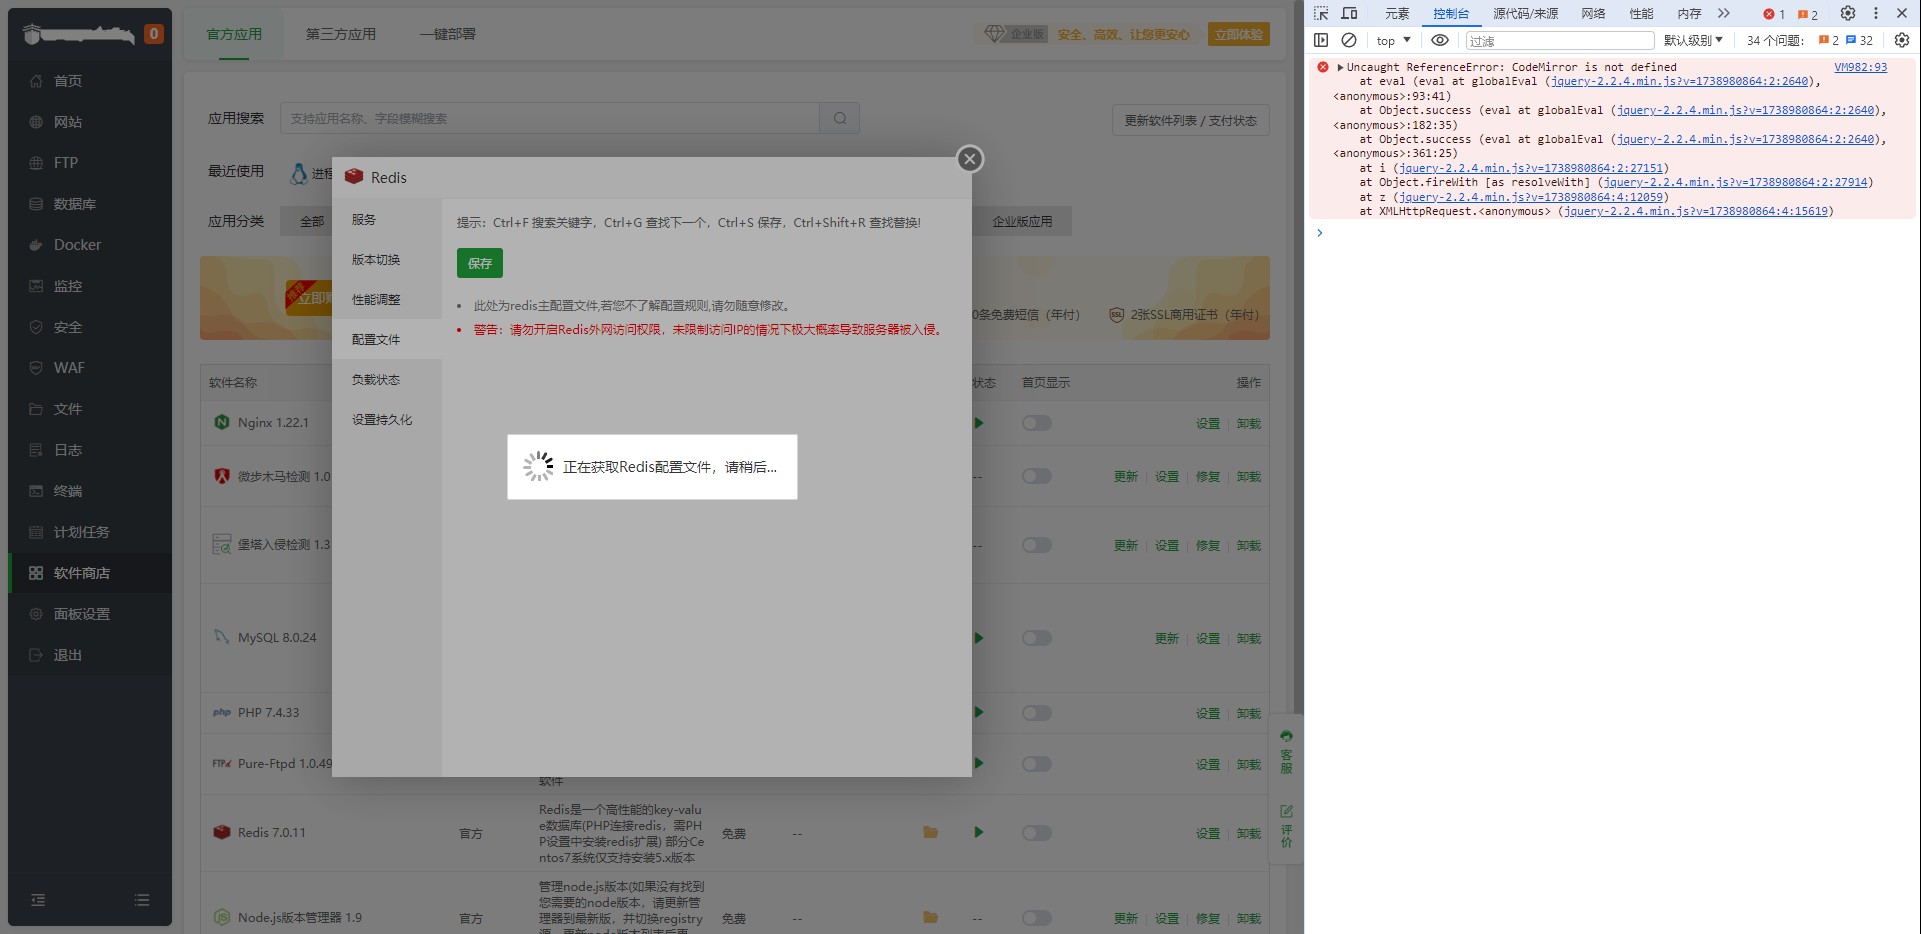1921x934 pixels.
Task: Close the Redis dialog with X icon
Action: (x=969, y=159)
